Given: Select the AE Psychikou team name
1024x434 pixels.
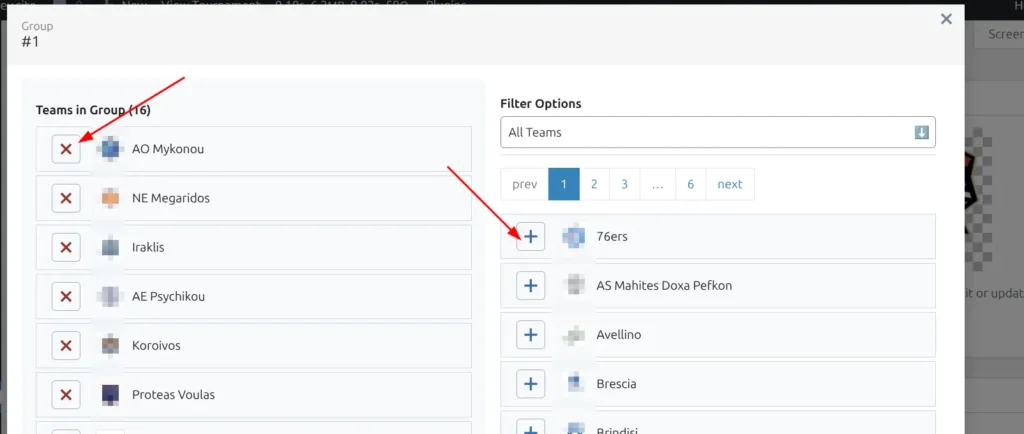Looking at the screenshot, I should tap(168, 296).
